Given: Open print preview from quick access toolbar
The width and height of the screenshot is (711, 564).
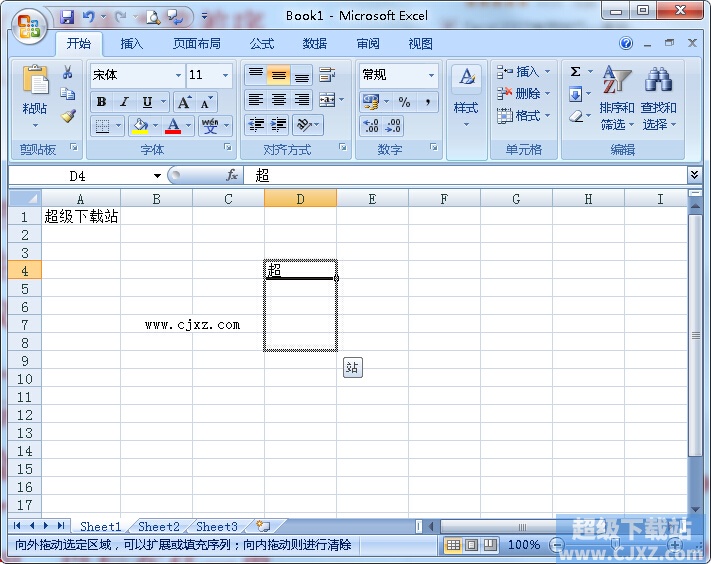Looking at the screenshot, I should click(153, 17).
